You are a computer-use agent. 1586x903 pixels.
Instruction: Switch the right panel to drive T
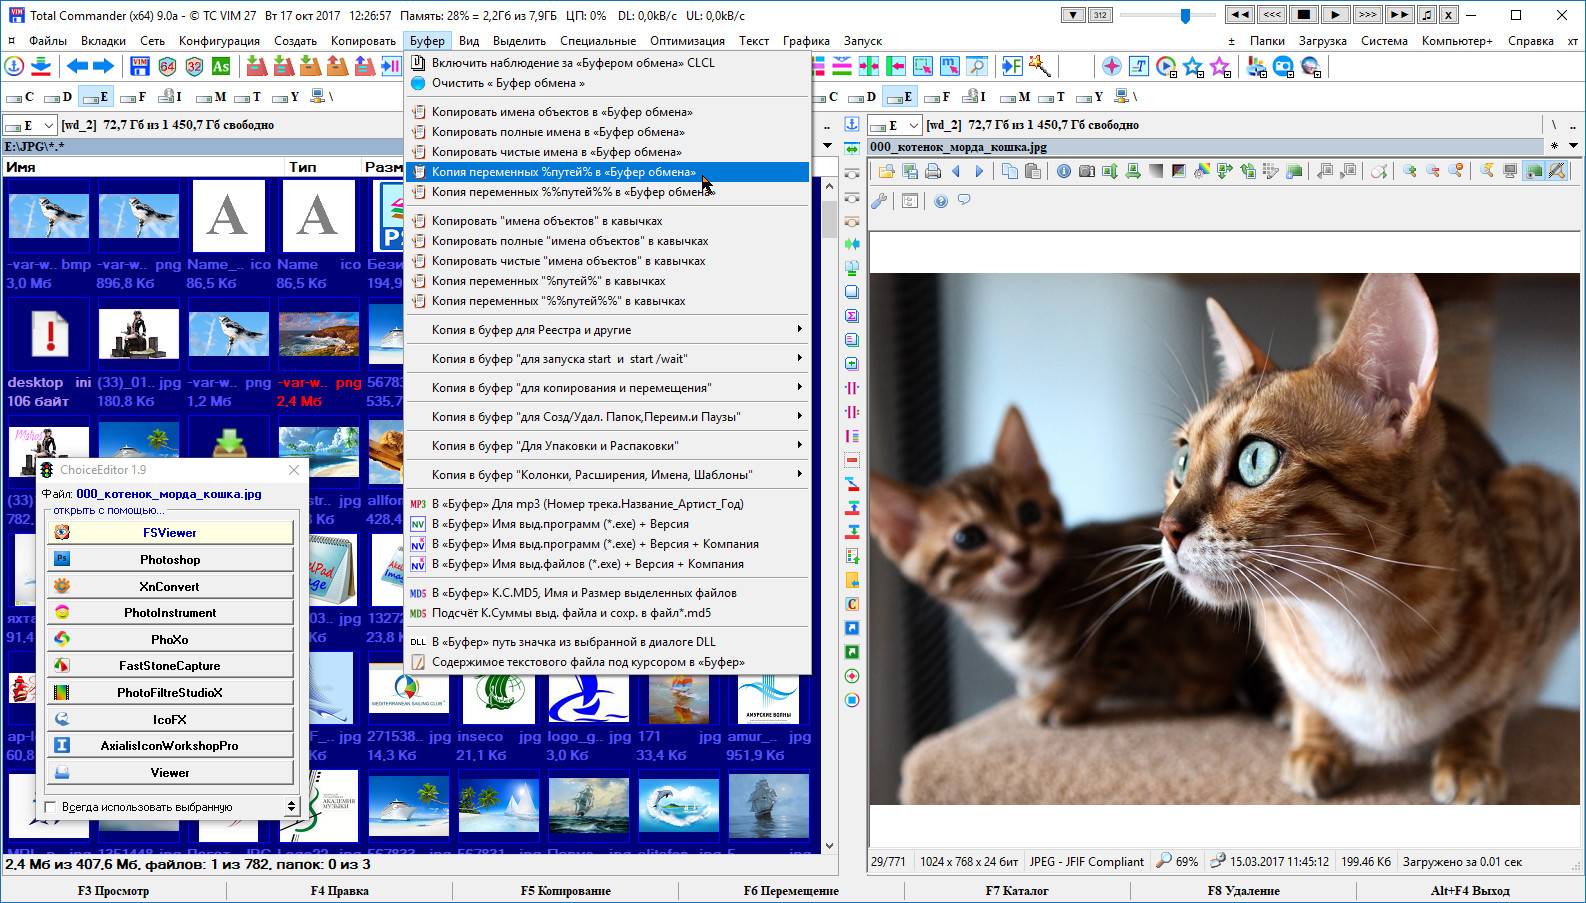tap(1051, 97)
